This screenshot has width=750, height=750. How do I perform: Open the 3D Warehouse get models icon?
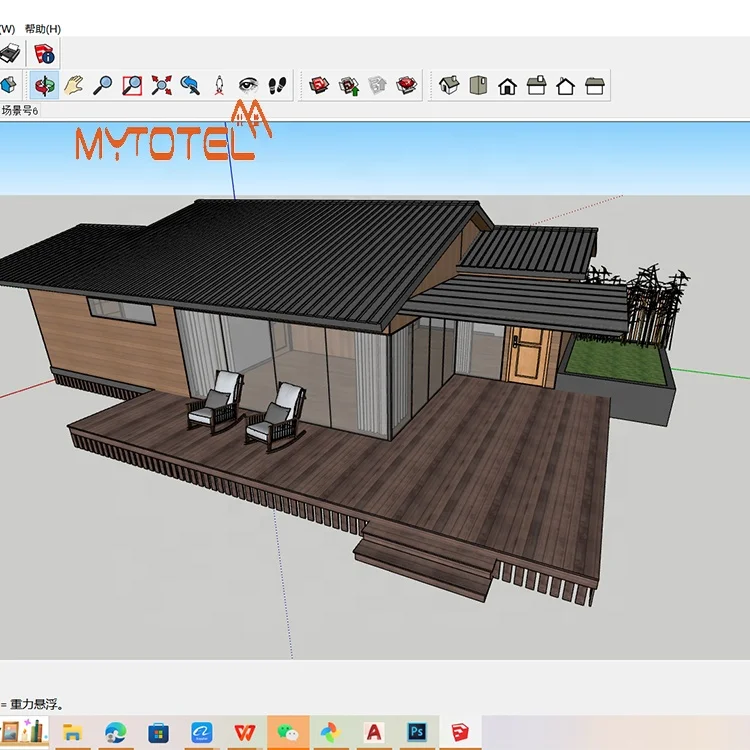[319, 85]
